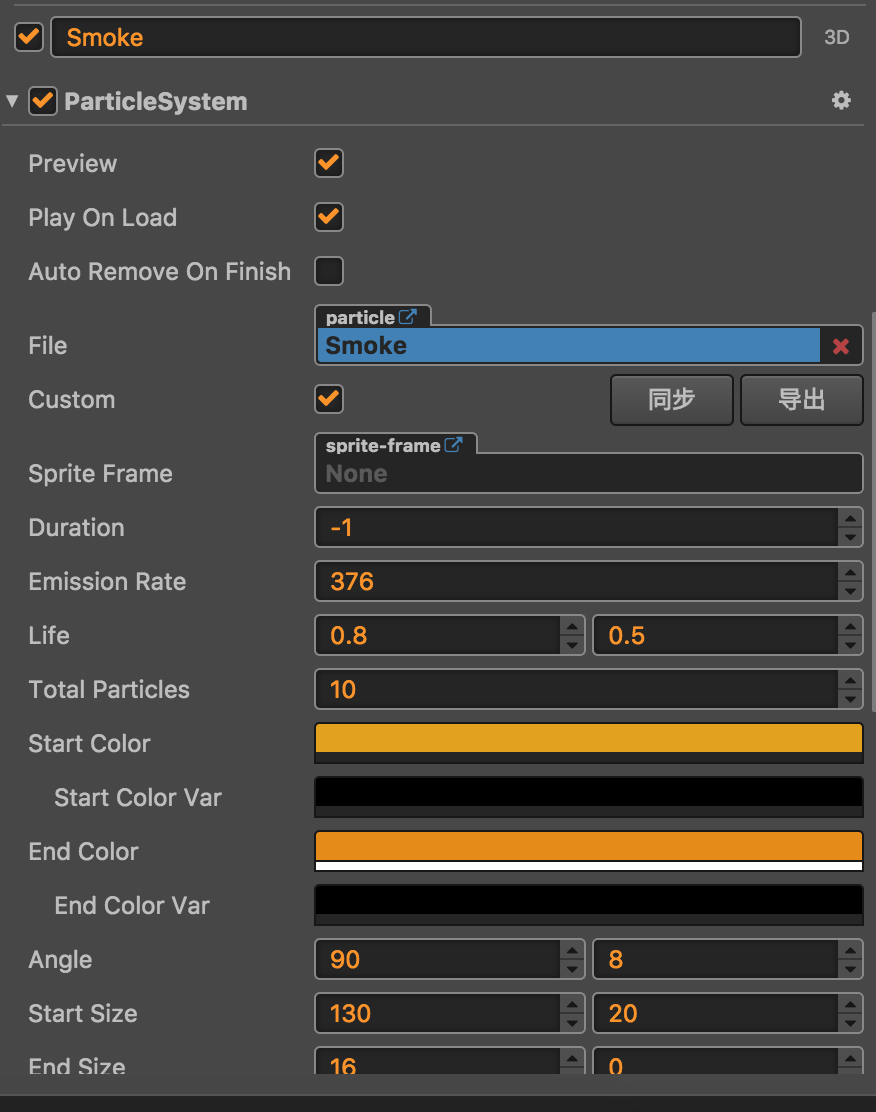Uncheck the Custom checkbox
Image resolution: width=876 pixels, height=1112 pixels.
[x=329, y=399]
